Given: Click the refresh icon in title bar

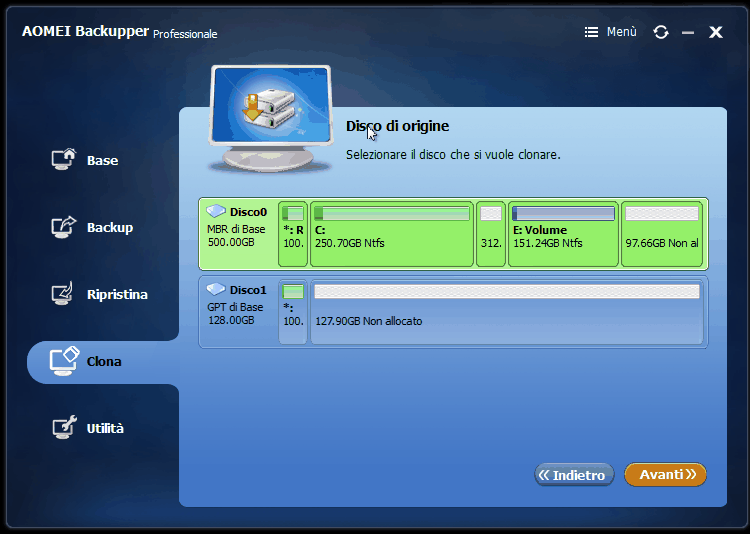Looking at the screenshot, I should (661, 32).
